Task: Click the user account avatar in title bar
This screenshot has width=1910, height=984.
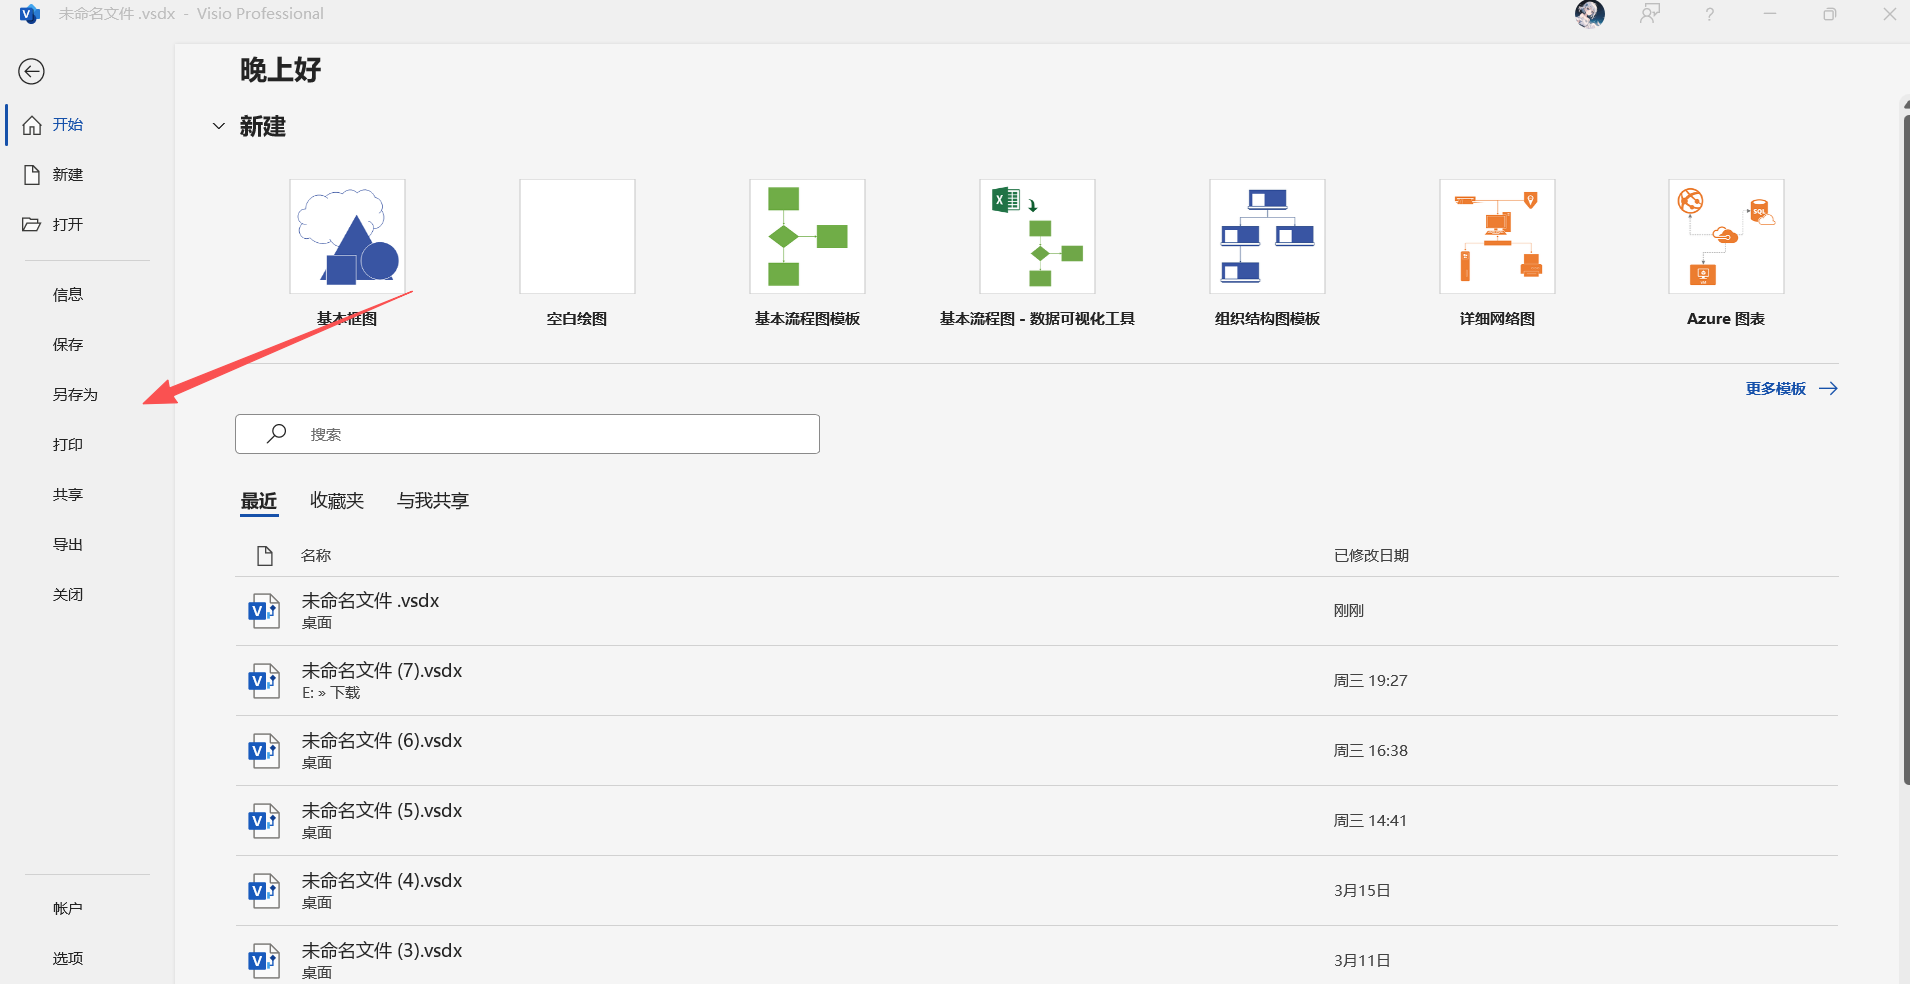Action: point(1589,14)
